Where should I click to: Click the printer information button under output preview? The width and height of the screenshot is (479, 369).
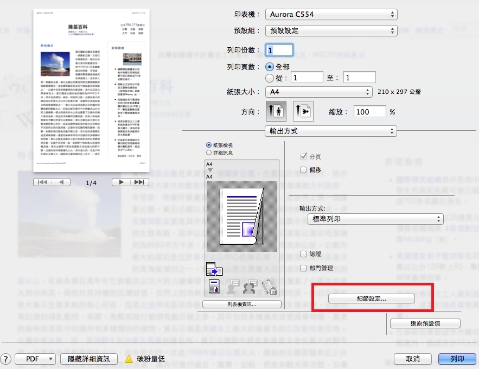(242, 304)
